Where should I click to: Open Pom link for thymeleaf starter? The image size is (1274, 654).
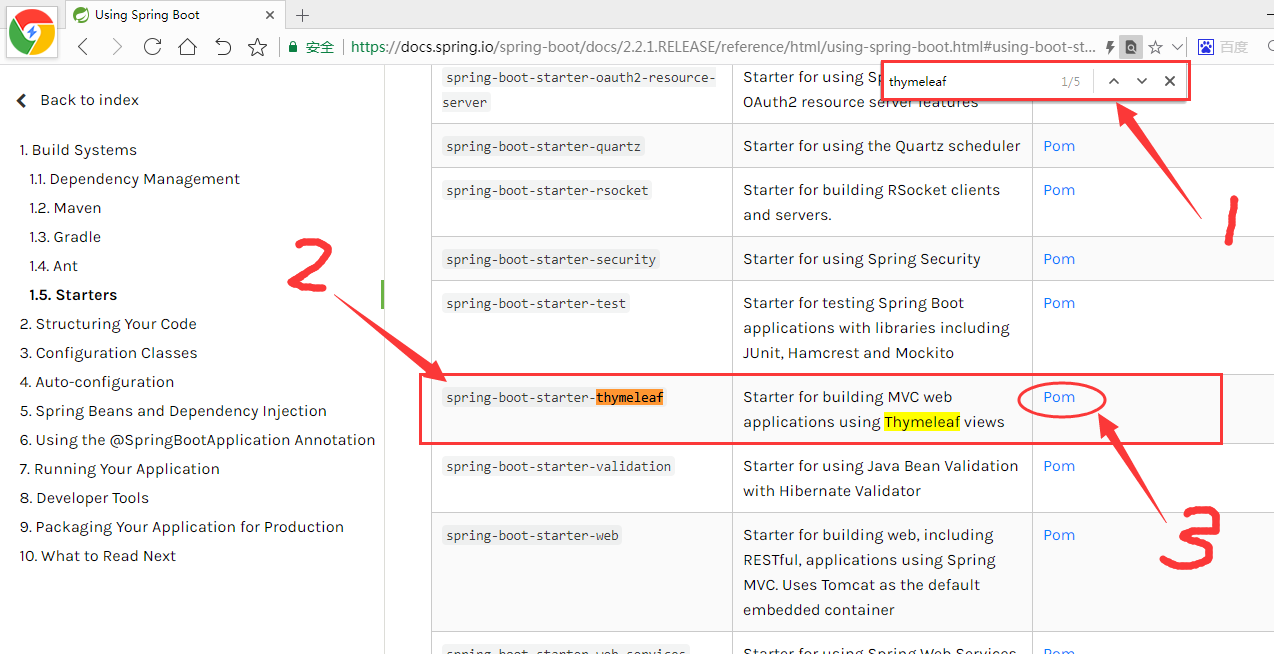(1059, 397)
